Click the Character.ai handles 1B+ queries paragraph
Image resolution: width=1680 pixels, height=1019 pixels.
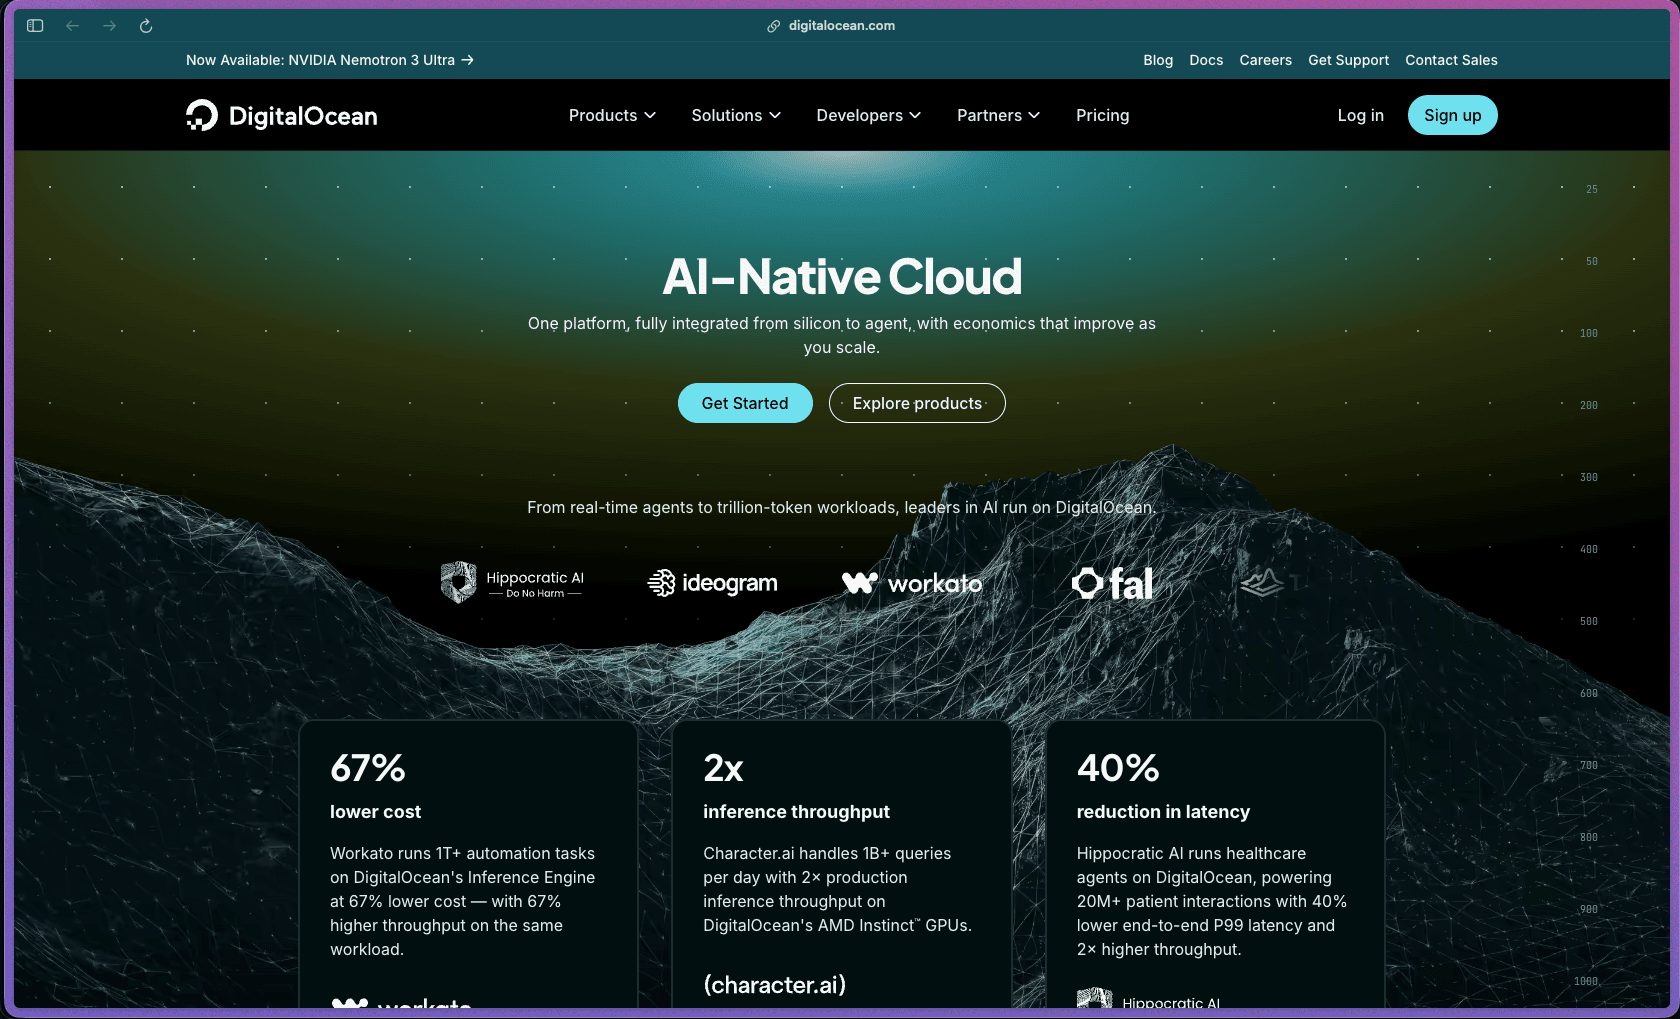[837, 889]
